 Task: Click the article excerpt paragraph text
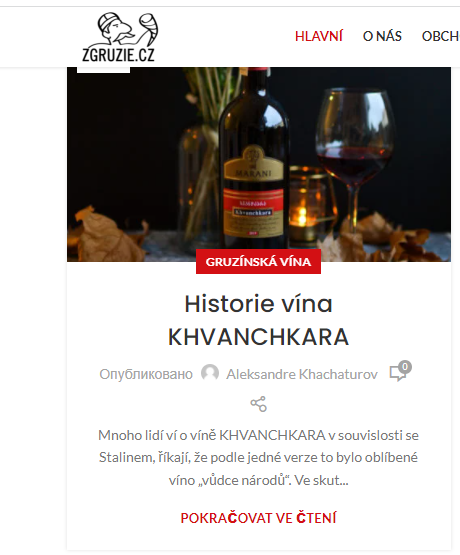tap(258, 458)
